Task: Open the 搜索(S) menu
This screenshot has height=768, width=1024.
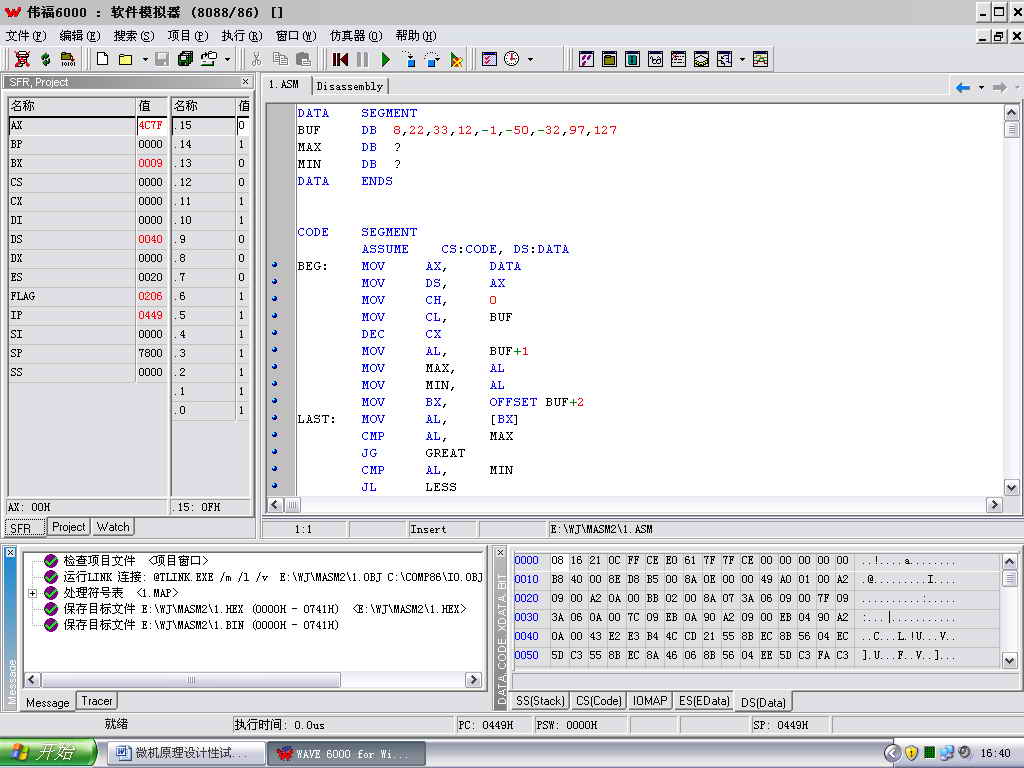Action: point(134,36)
